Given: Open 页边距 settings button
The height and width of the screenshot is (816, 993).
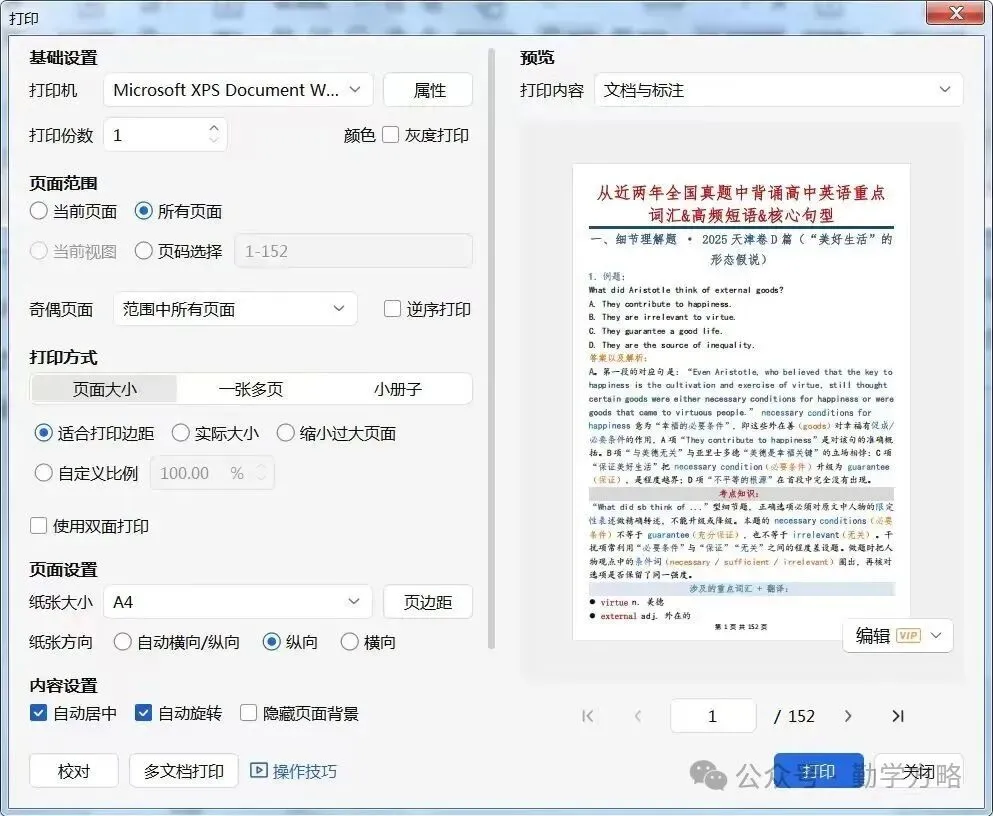Looking at the screenshot, I should [x=428, y=601].
